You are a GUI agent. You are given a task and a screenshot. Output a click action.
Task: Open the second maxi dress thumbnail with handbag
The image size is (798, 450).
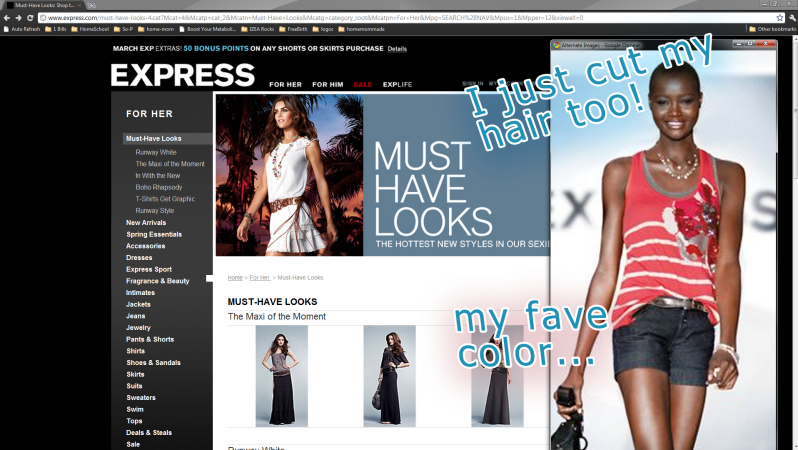pyautogui.click(x=389, y=376)
